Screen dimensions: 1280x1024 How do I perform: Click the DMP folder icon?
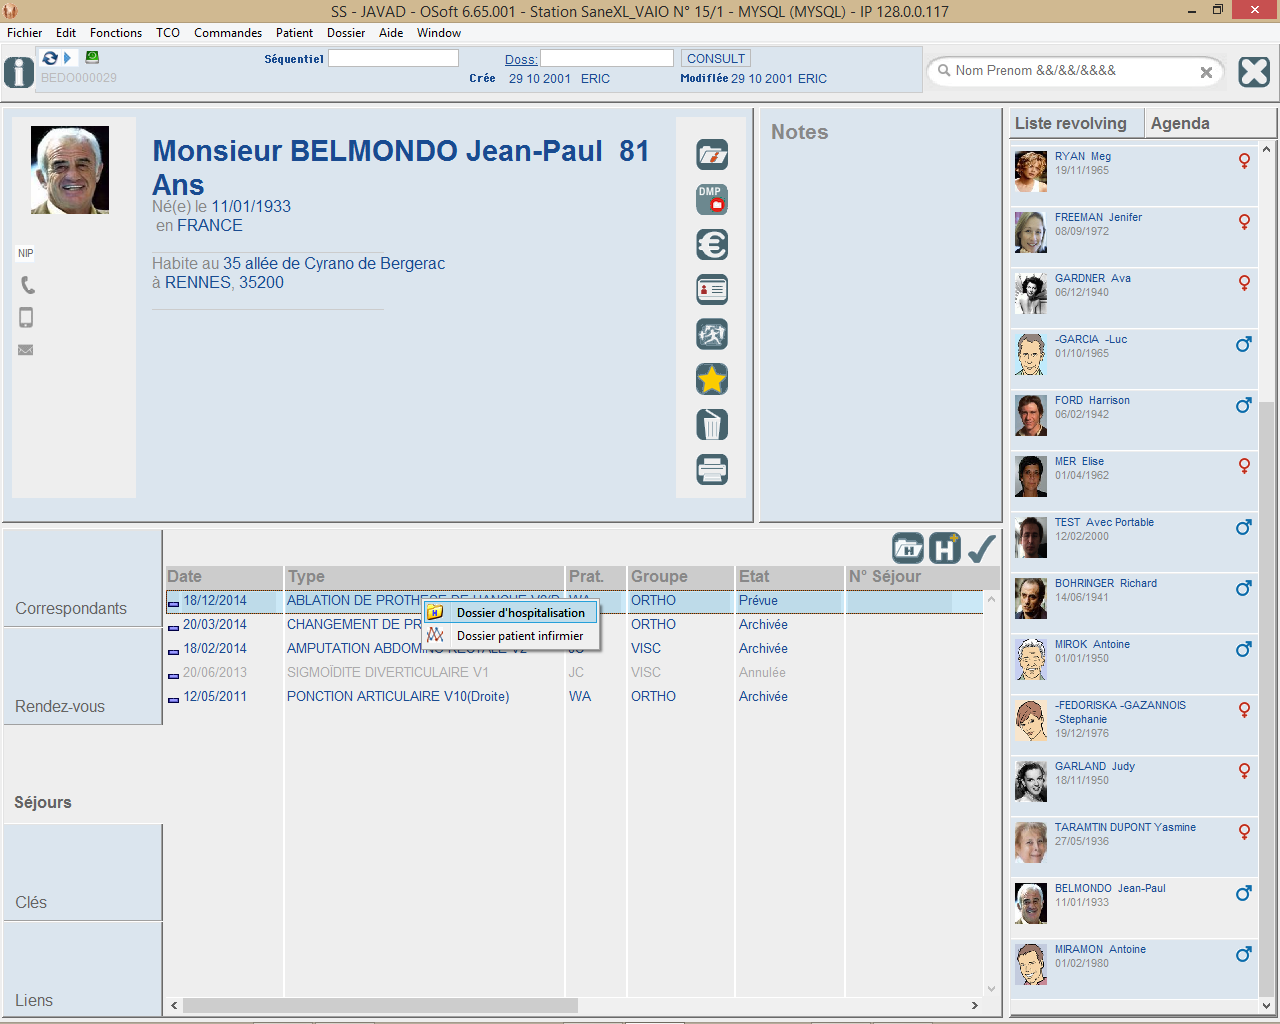(x=712, y=200)
